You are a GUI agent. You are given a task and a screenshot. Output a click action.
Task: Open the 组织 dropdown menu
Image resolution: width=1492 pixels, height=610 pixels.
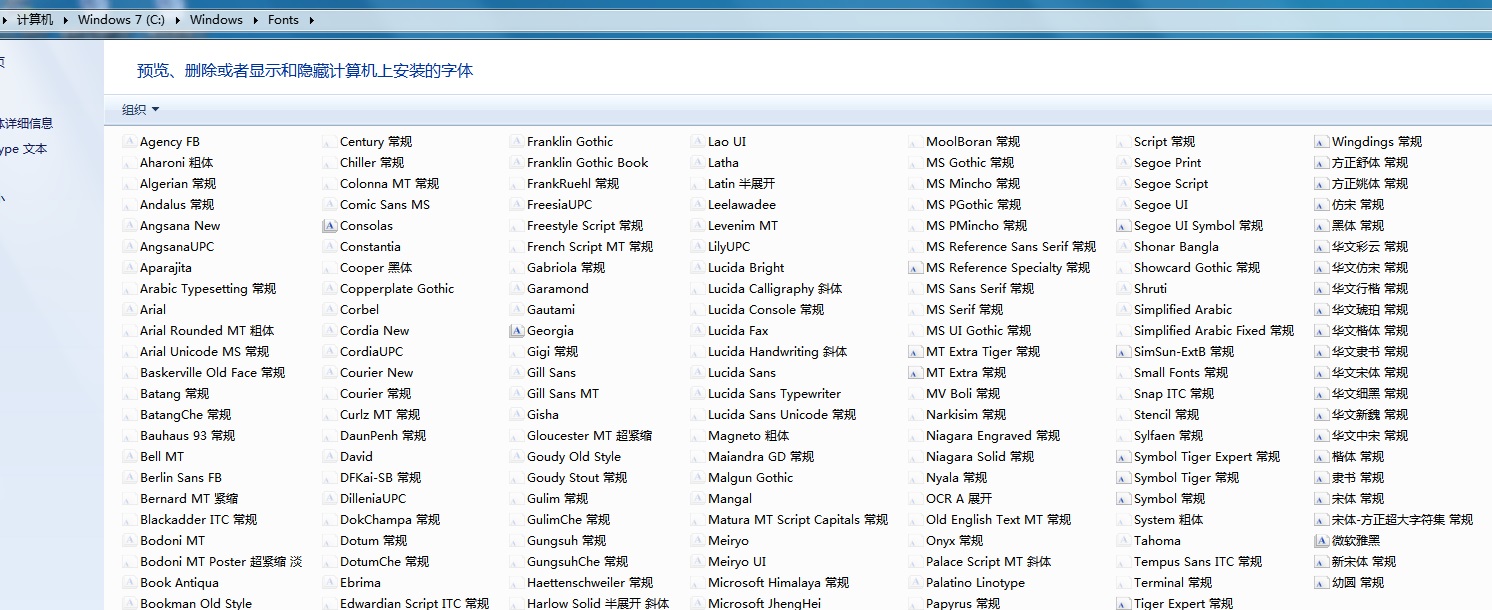click(140, 110)
